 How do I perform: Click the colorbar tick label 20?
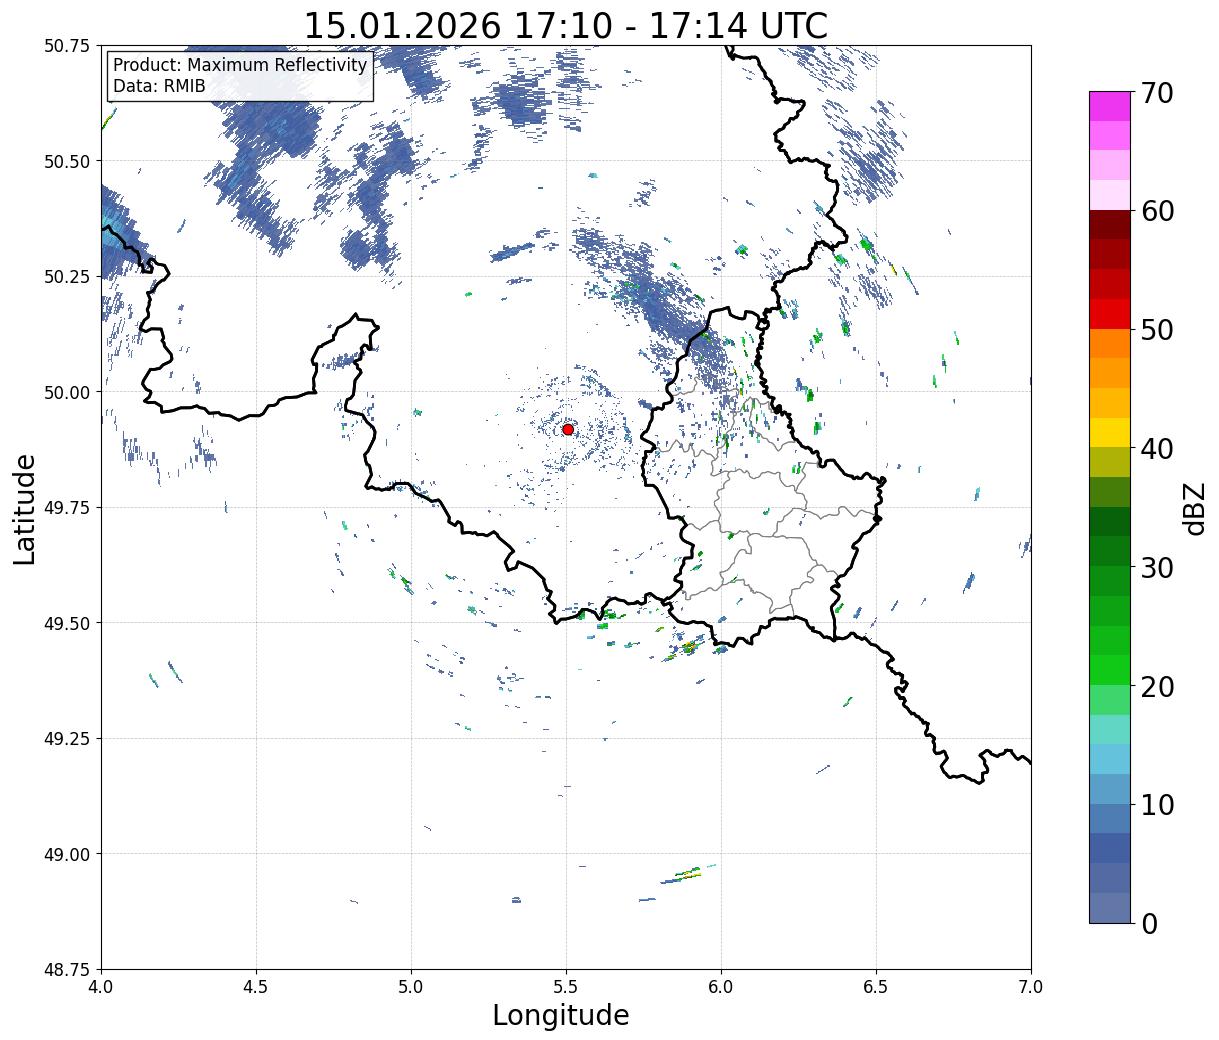click(x=1158, y=687)
